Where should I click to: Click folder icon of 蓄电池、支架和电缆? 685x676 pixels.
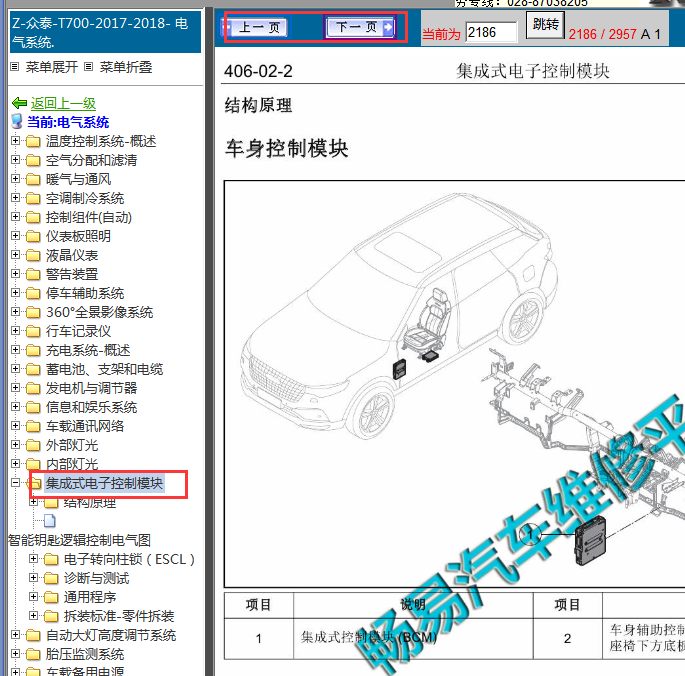pos(33,369)
